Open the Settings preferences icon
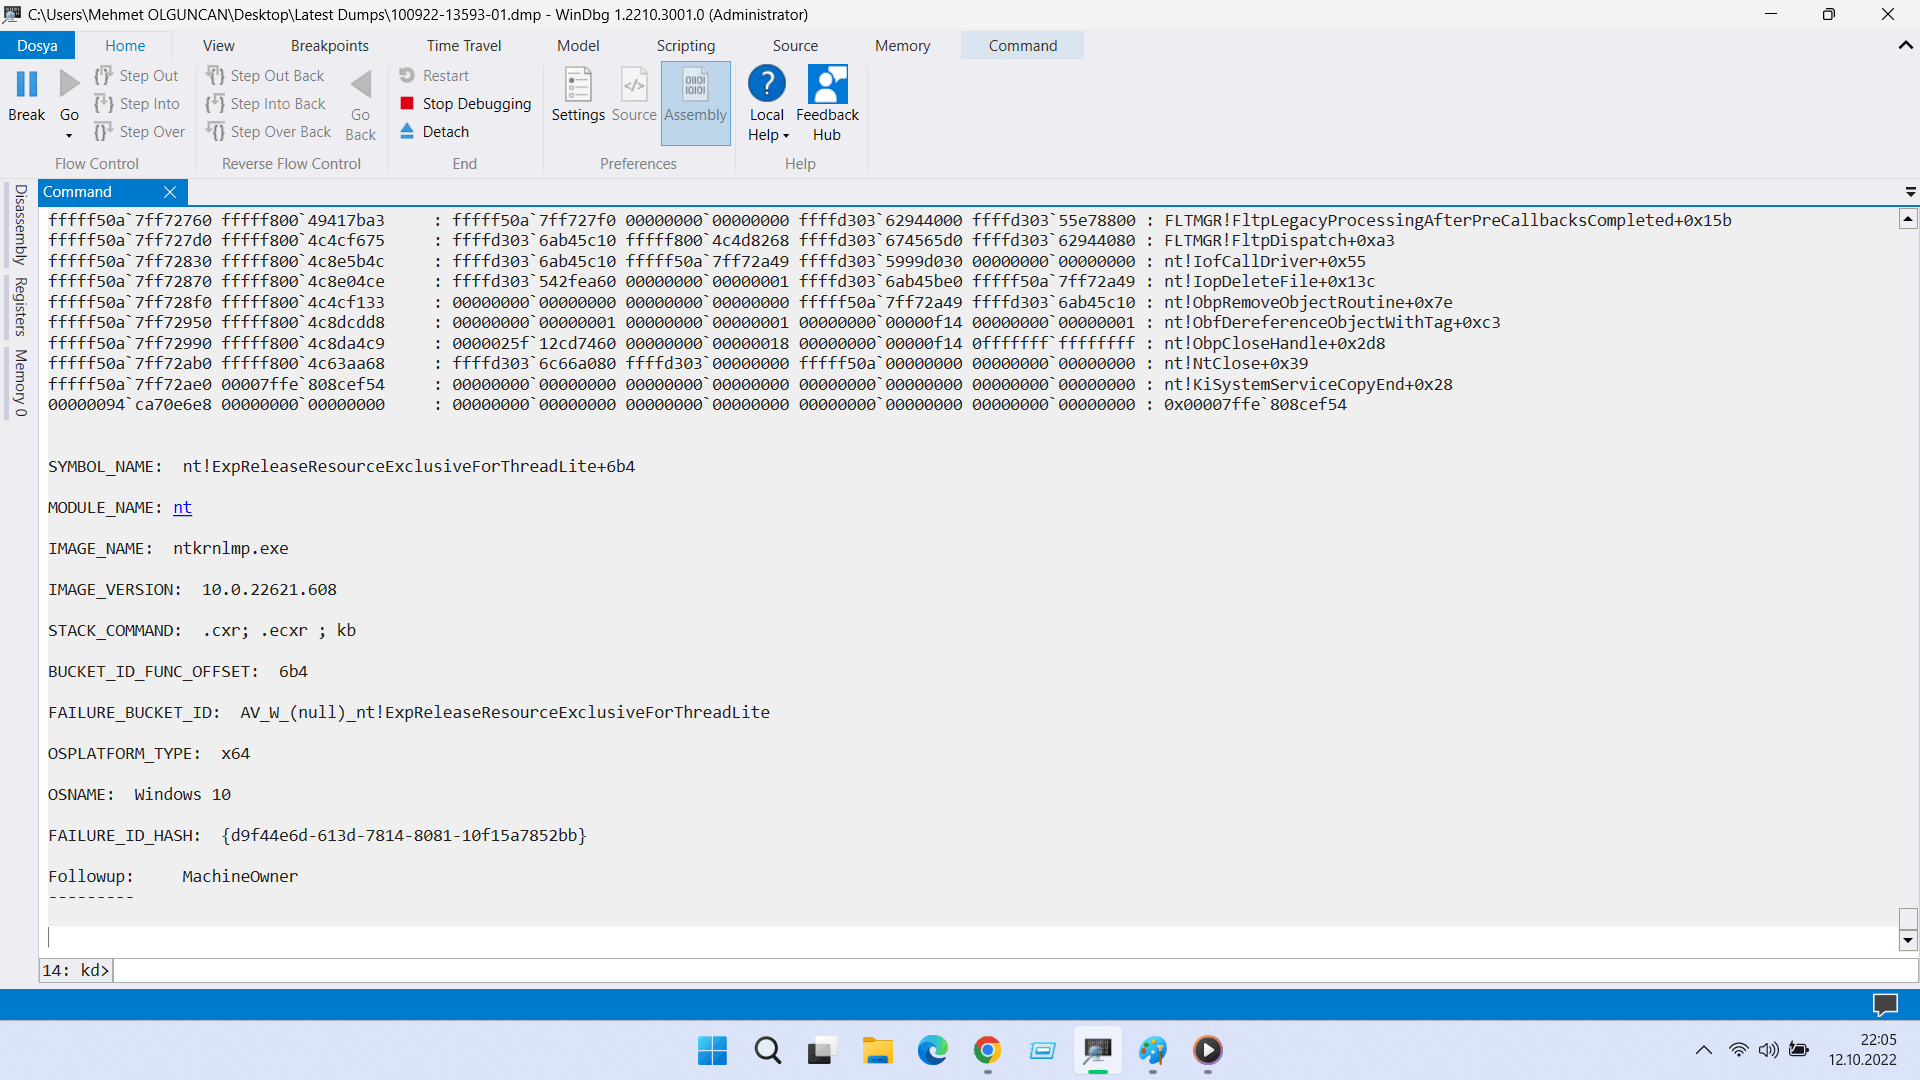The image size is (1920, 1080). click(578, 86)
